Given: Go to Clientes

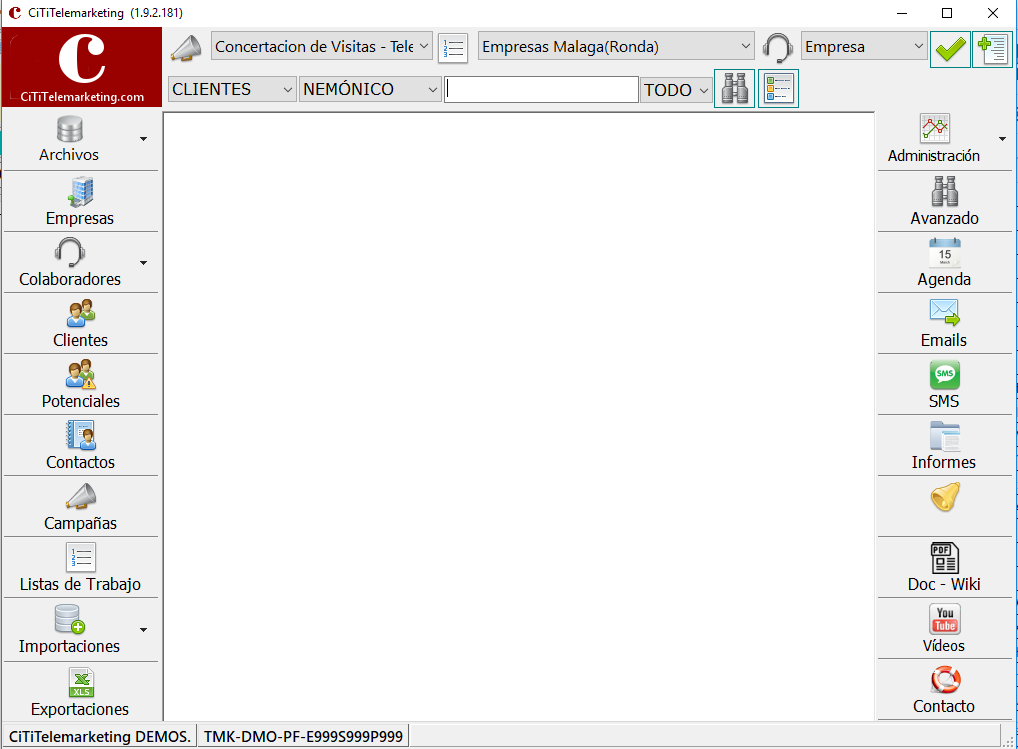Looking at the screenshot, I should pyautogui.click(x=81, y=324).
